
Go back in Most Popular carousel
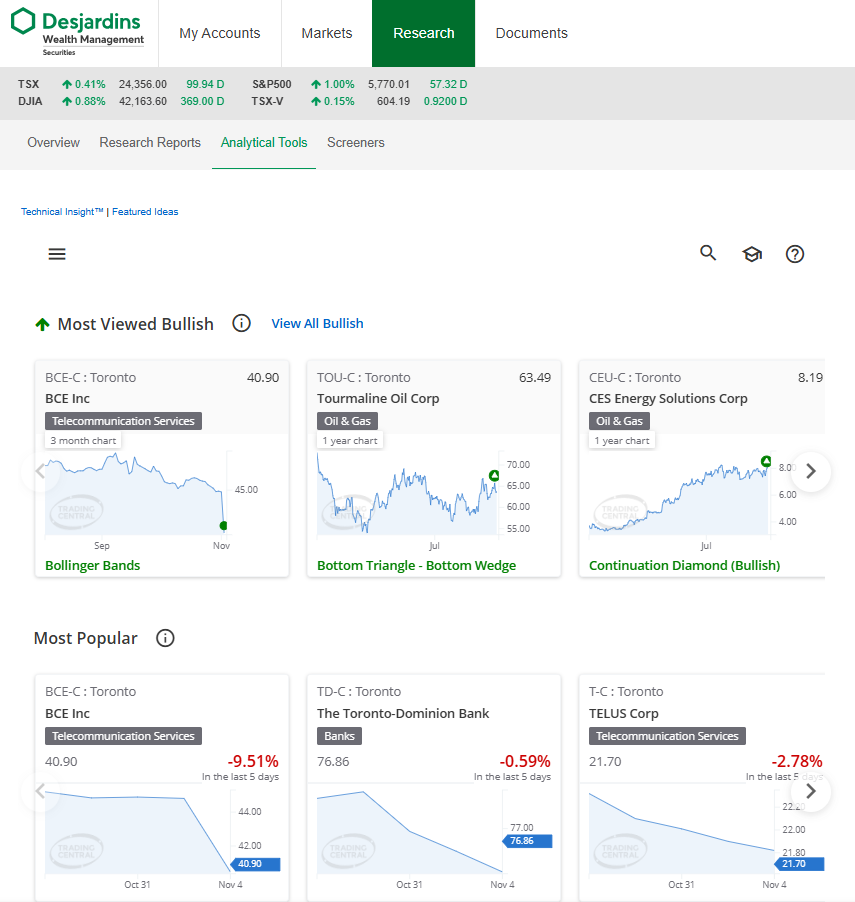click(x=40, y=792)
